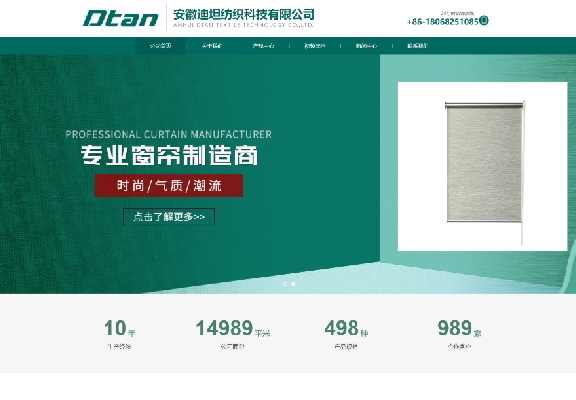The width and height of the screenshot is (576, 400).
Task: Open the second navigation menu item
Action: (212, 46)
